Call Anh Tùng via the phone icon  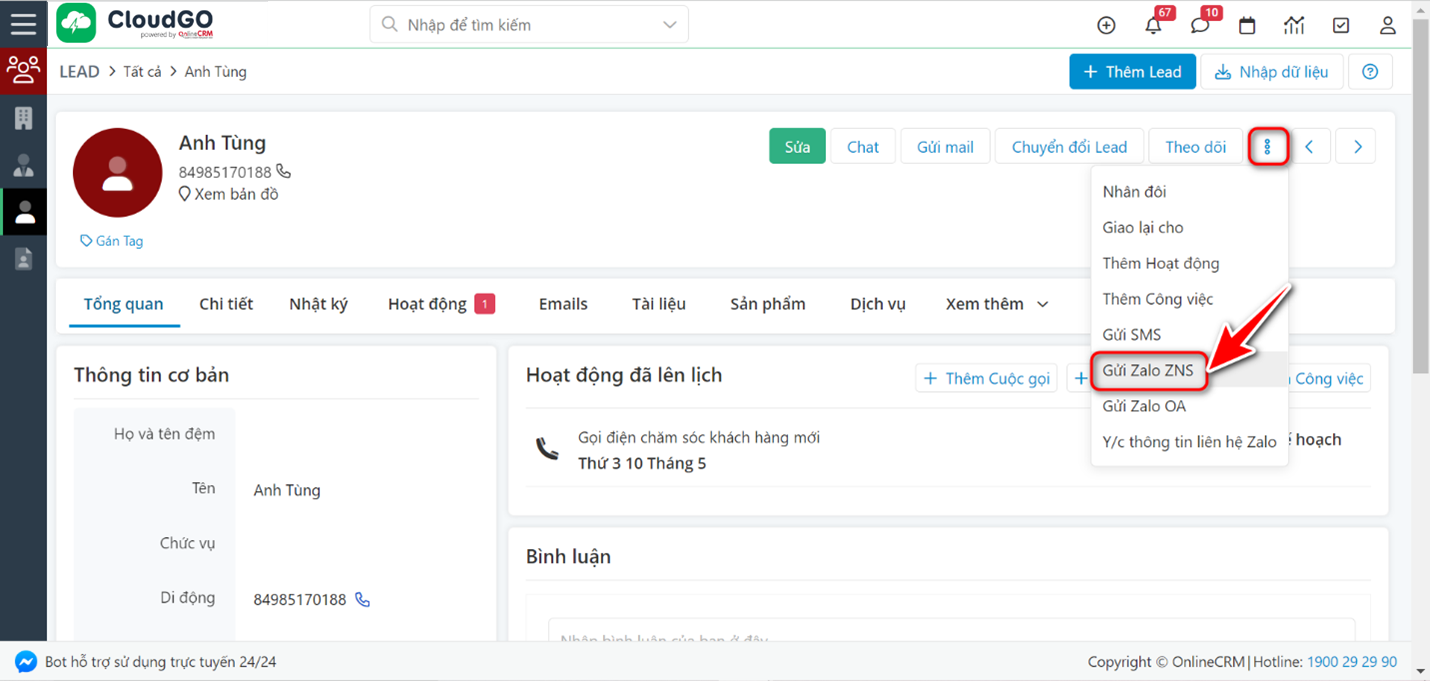click(283, 171)
